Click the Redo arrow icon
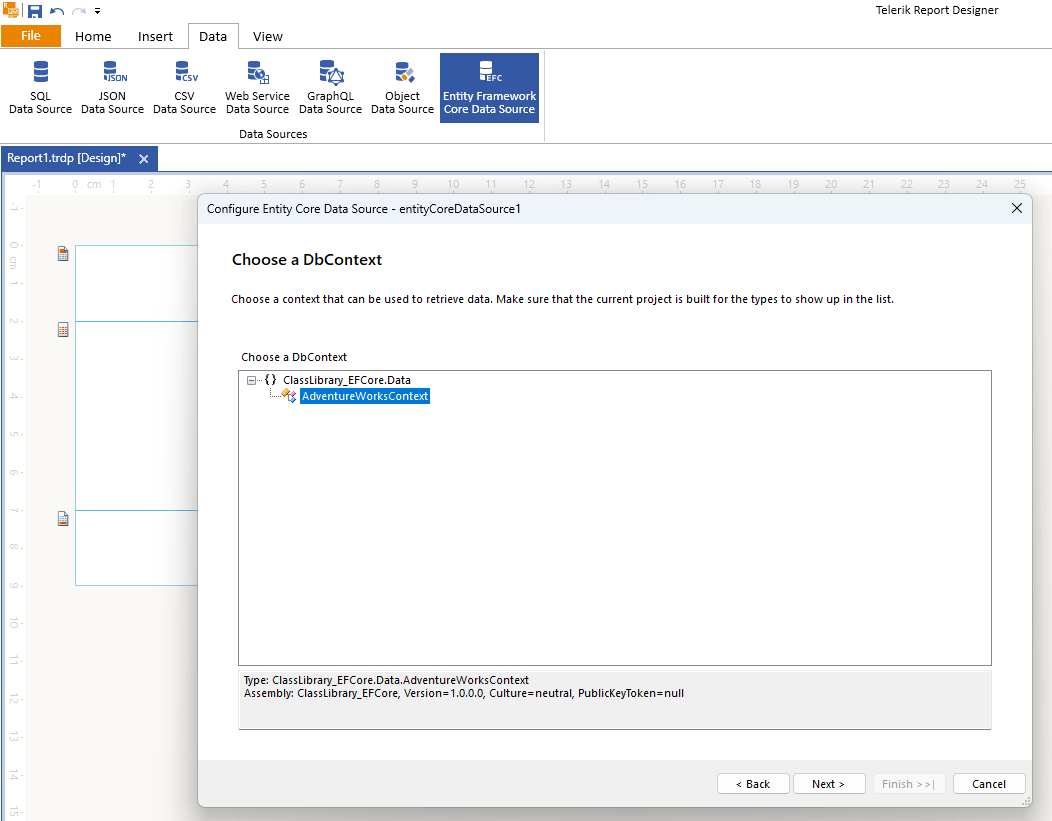Viewport: 1052px width, 821px height. tap(78, 11)
